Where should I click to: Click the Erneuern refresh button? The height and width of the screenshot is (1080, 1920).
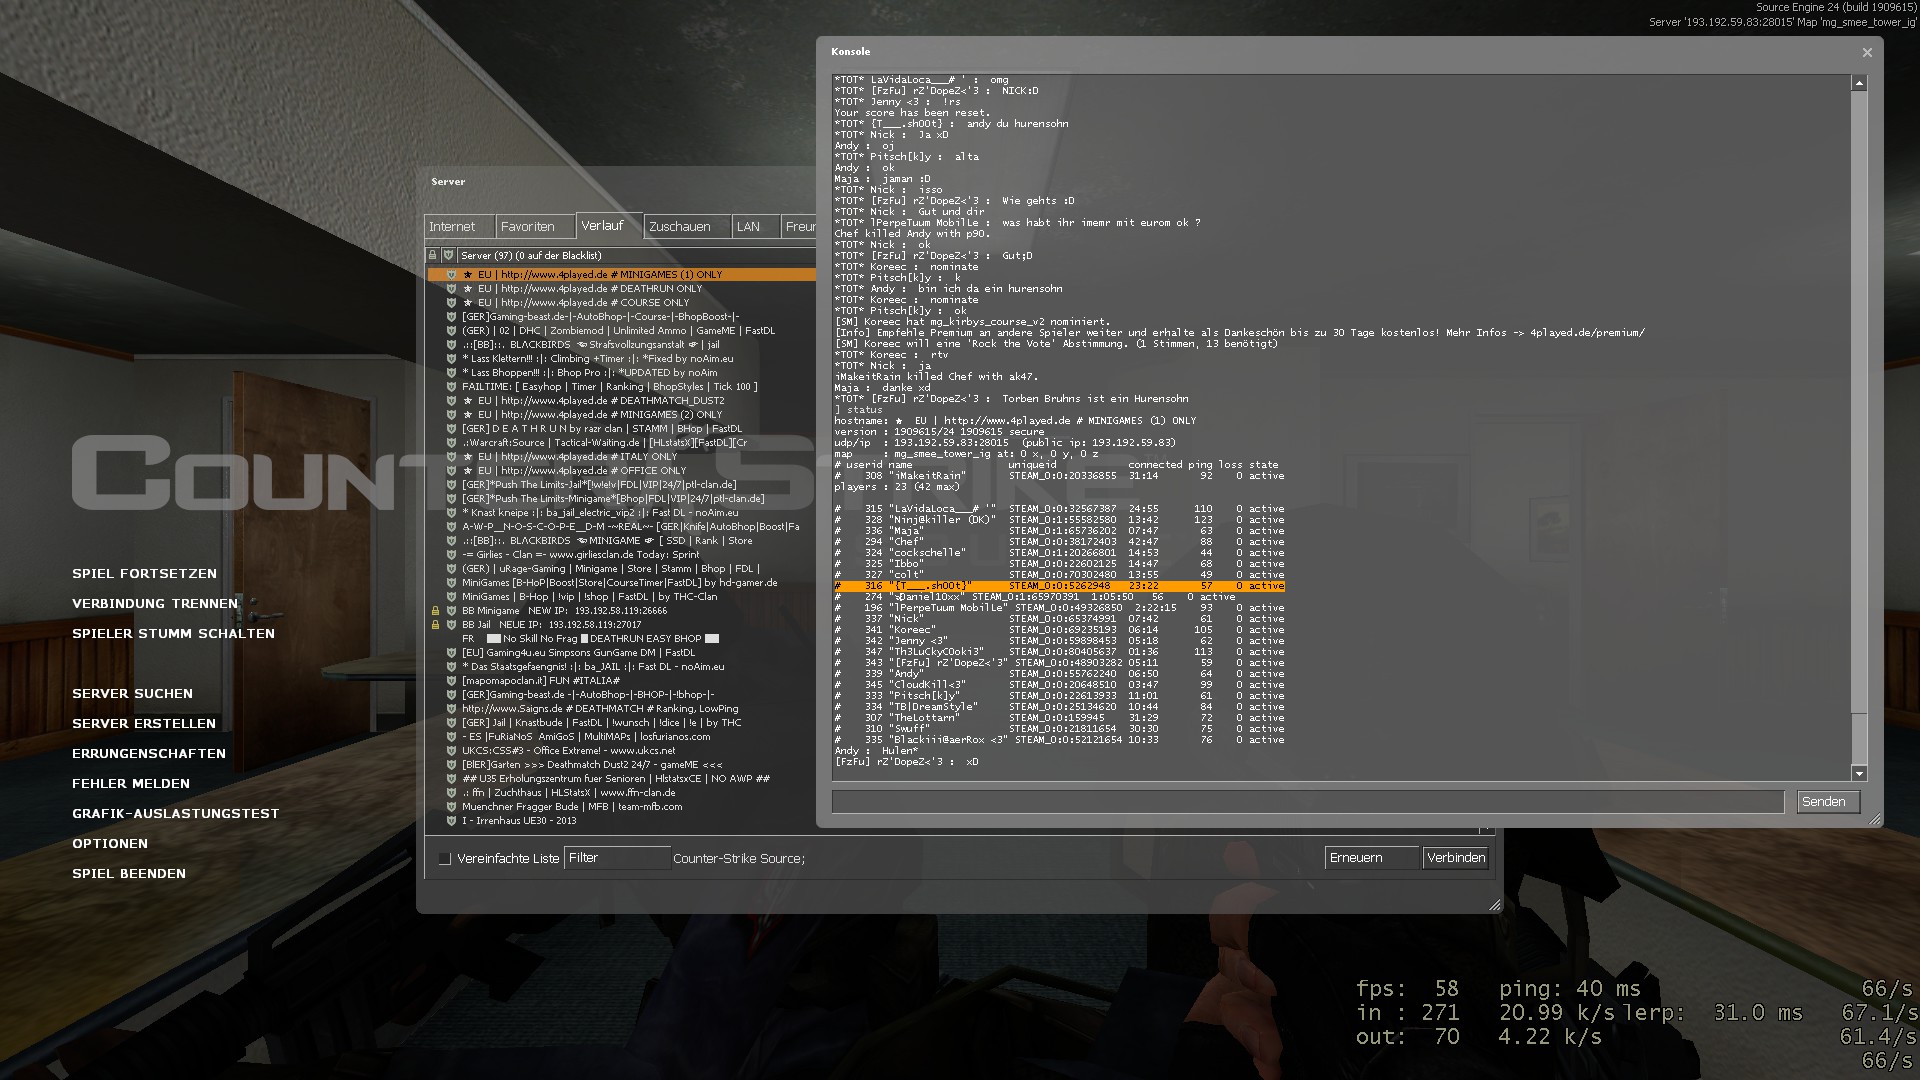[x=1371, y=858]
